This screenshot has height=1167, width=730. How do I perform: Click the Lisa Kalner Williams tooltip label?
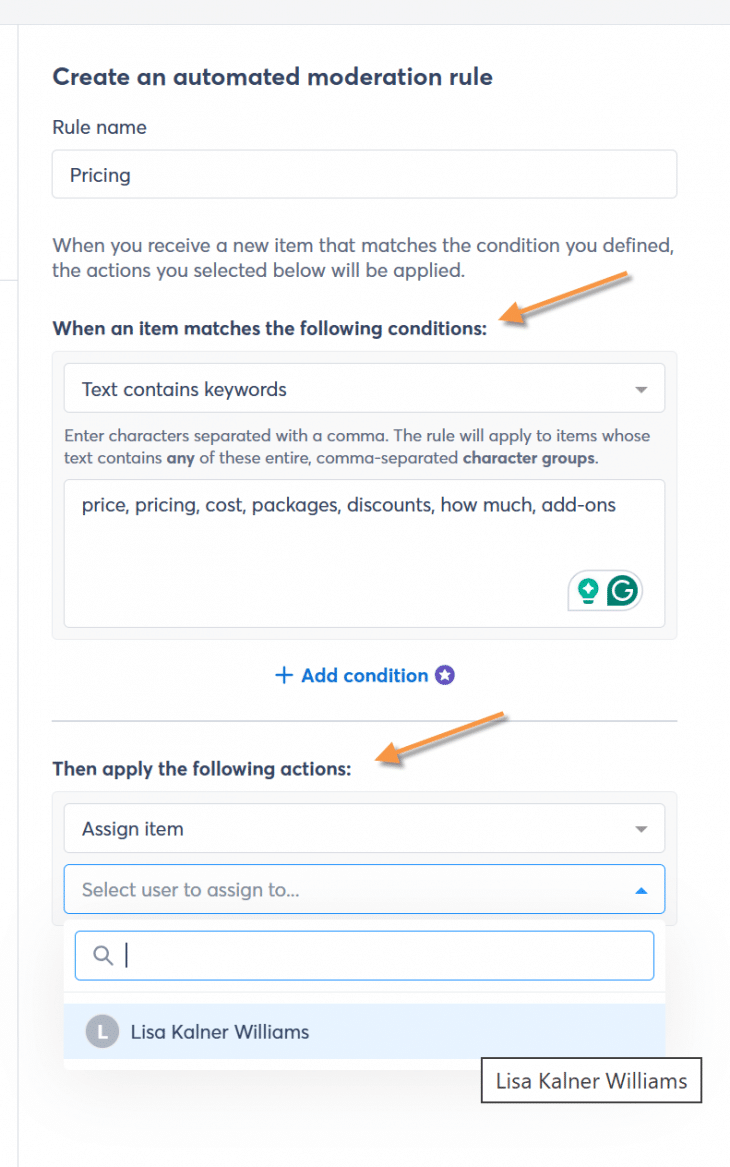point(592,1080)
